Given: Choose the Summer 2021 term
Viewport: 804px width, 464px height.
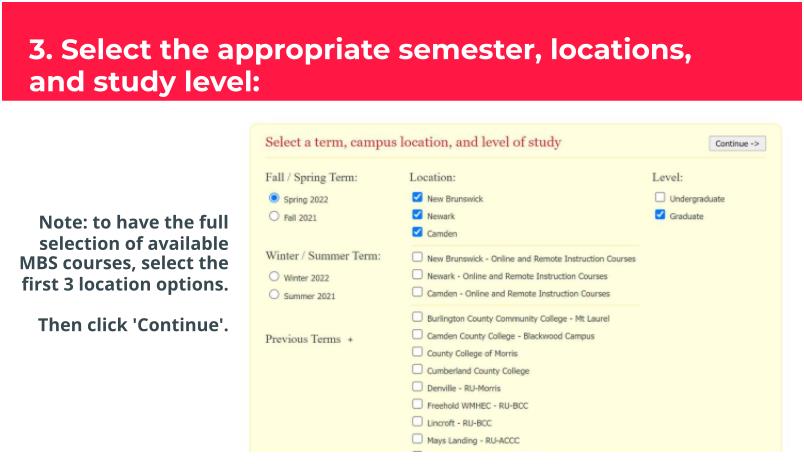Looking at the screenshot, I should 274,295.
